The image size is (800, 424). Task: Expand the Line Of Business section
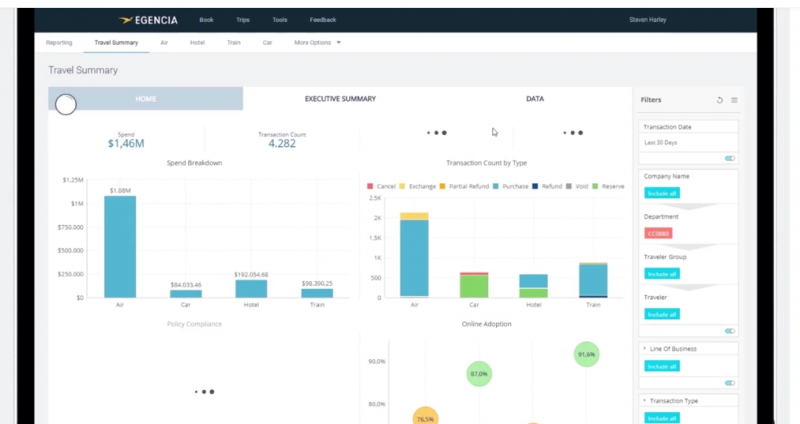click(x=644, y=348)
